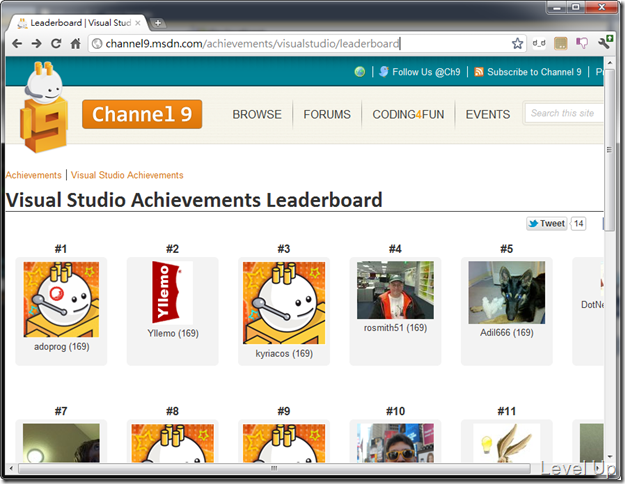625x484 pixels.
Task: Open the rank #8 mascot avatar
Action: click(x=173, y=443)
